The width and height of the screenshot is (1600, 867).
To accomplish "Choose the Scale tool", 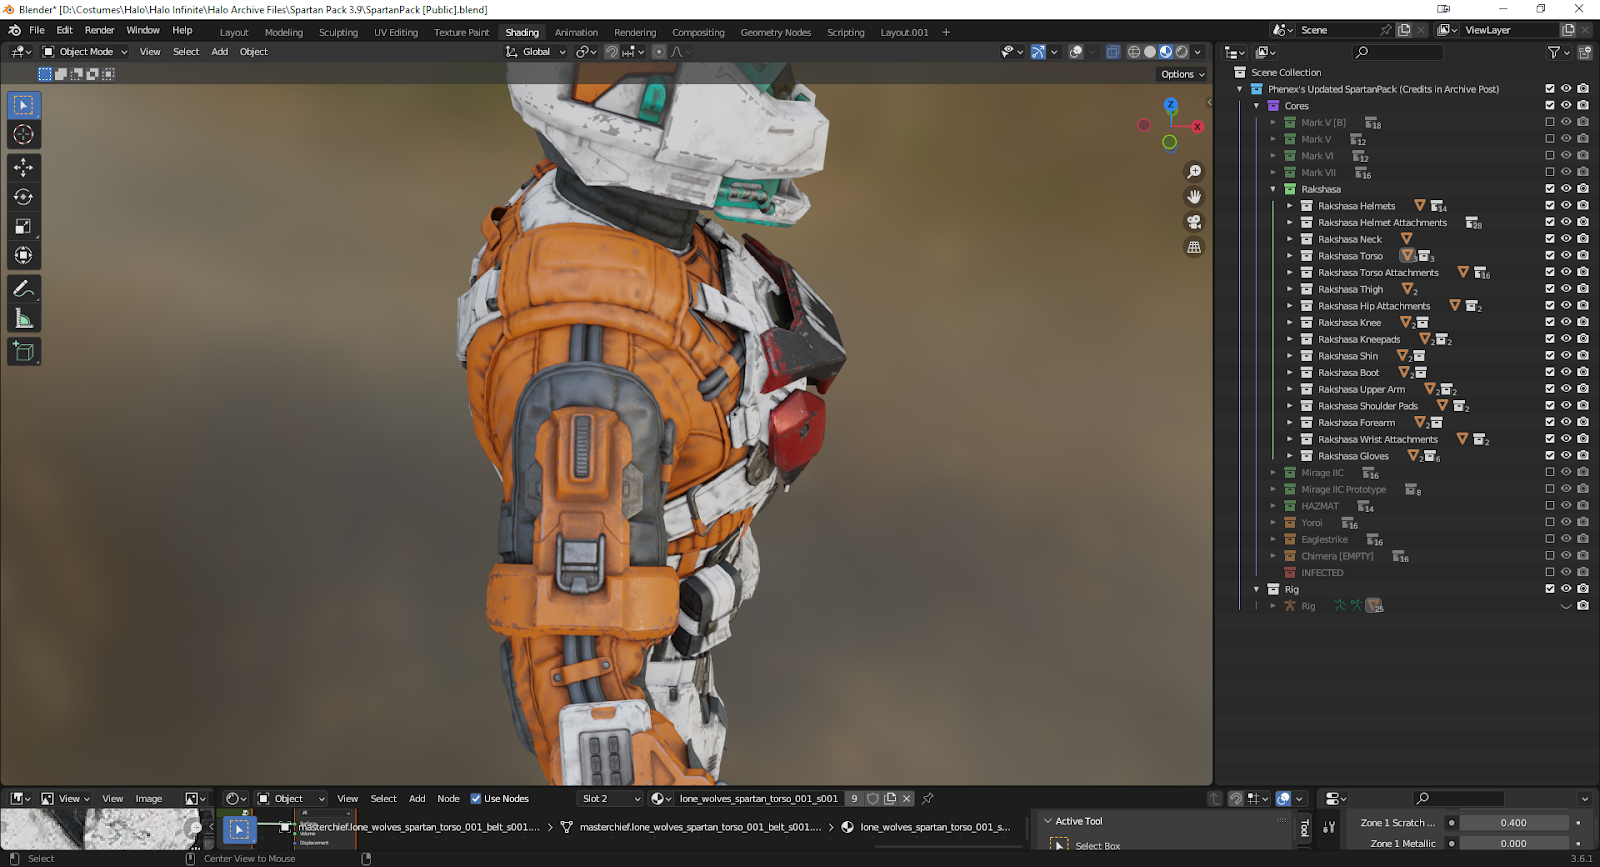I will pyautogui.click(x=23, y=227).
